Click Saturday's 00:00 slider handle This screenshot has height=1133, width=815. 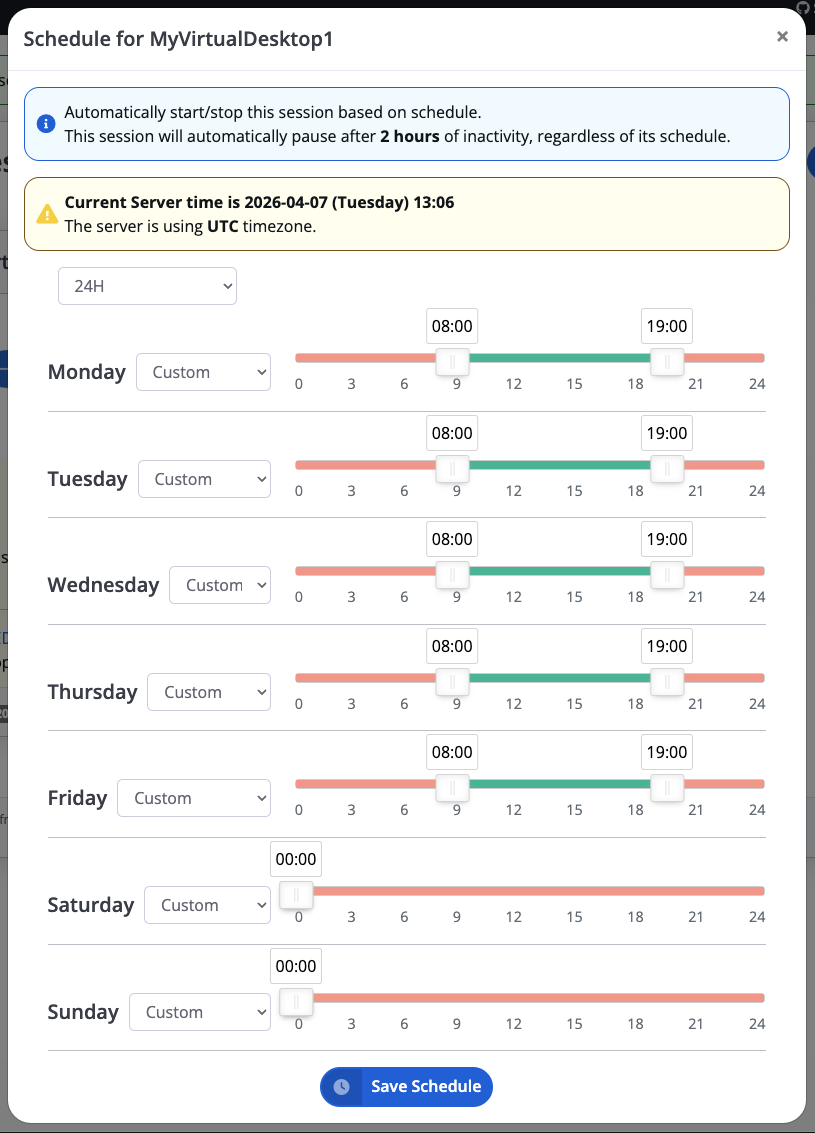[296, 894]
